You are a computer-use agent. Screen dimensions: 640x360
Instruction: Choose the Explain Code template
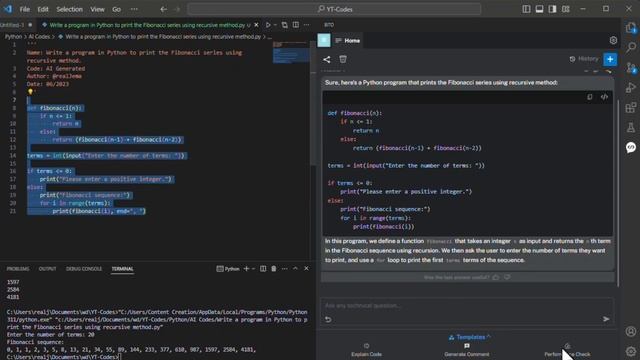(x=367, y=350)
